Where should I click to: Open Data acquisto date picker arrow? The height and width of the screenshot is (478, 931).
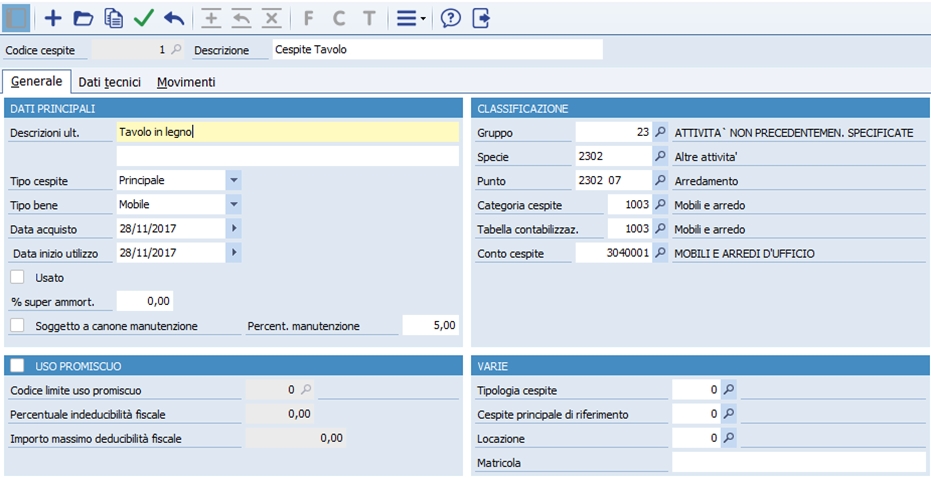pyautogui.click(x=233, y=228)
